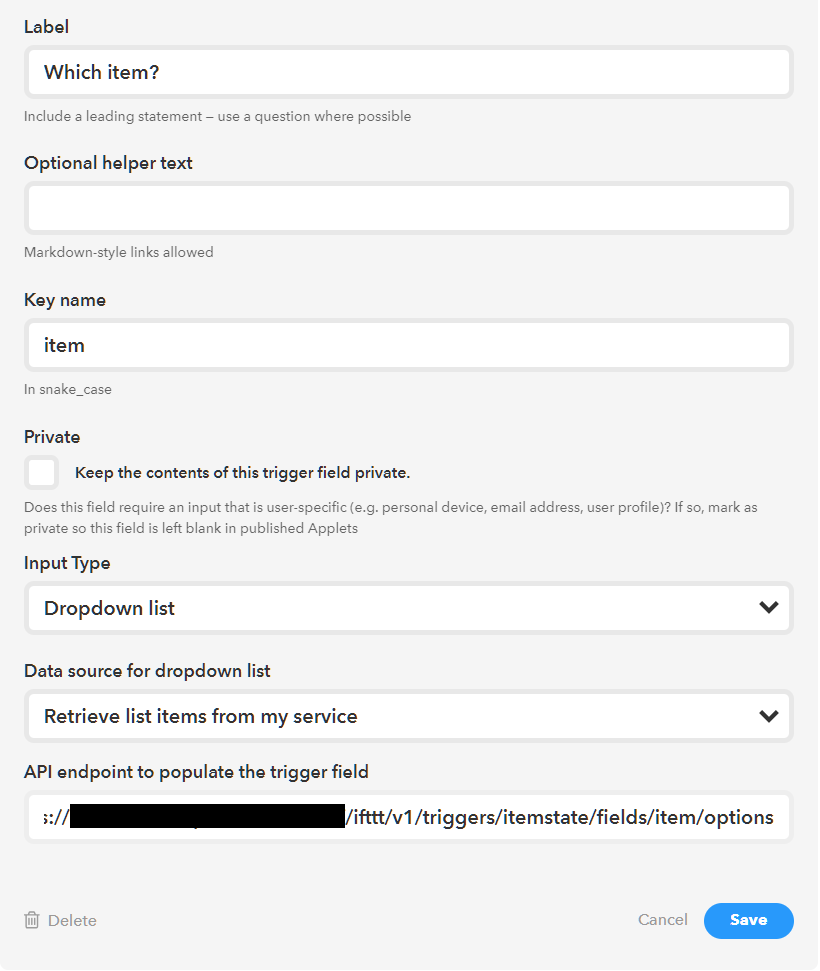Click 'API endpoint to populate the trigger field' heading
This screenshot has height=971, width=820.
(x=196, y=771)
